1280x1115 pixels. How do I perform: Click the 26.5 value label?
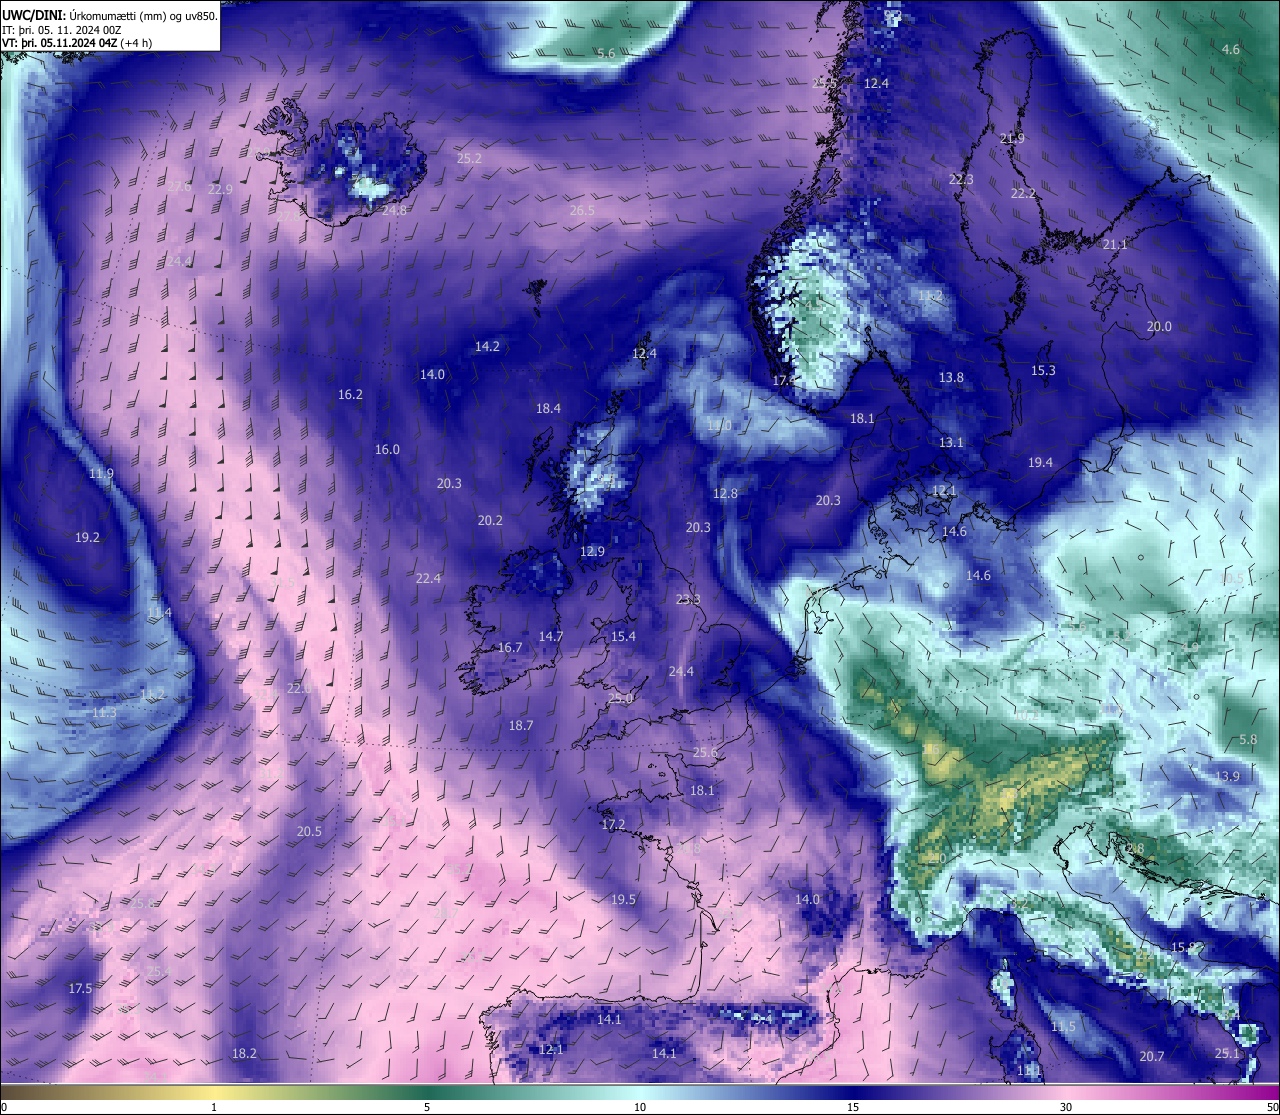pos(582,210)
